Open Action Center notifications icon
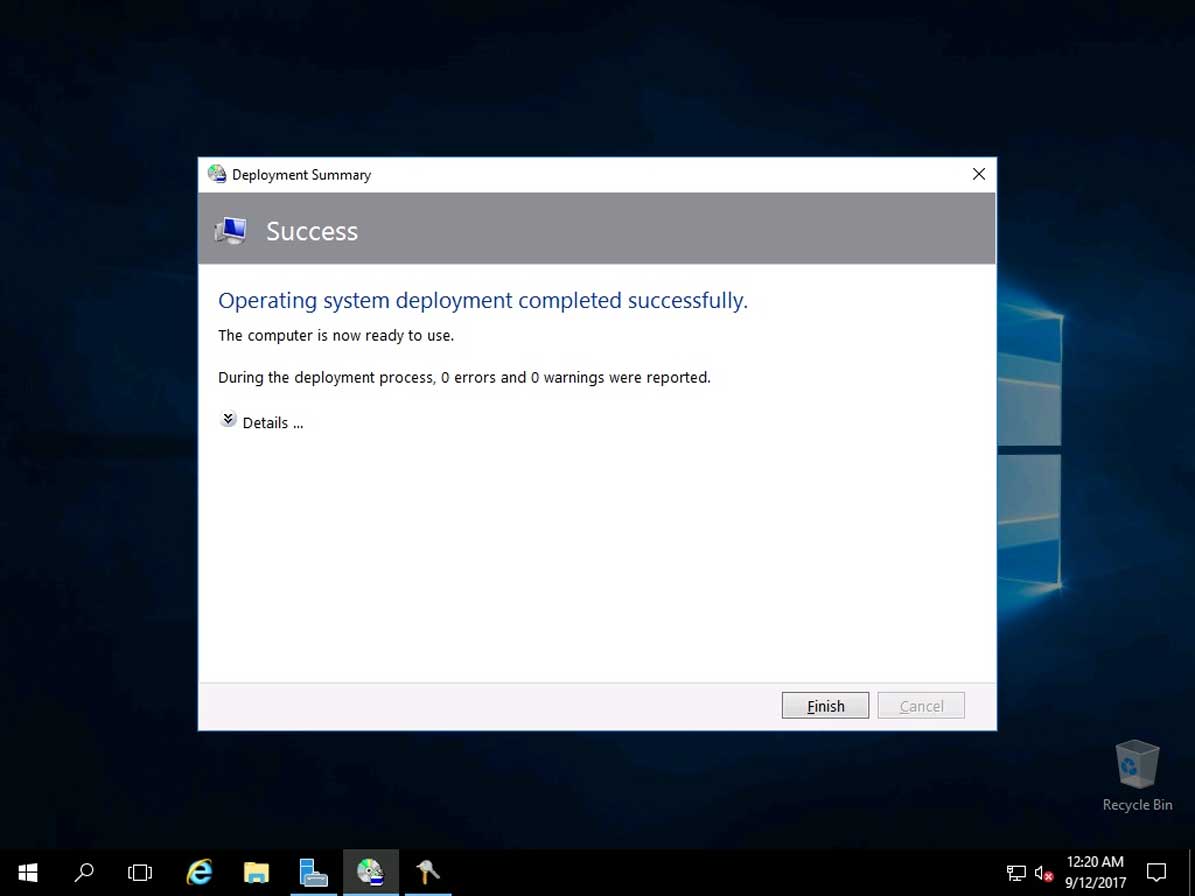The width and height of the screenshot is (1195, 896). coord(1156,872)
